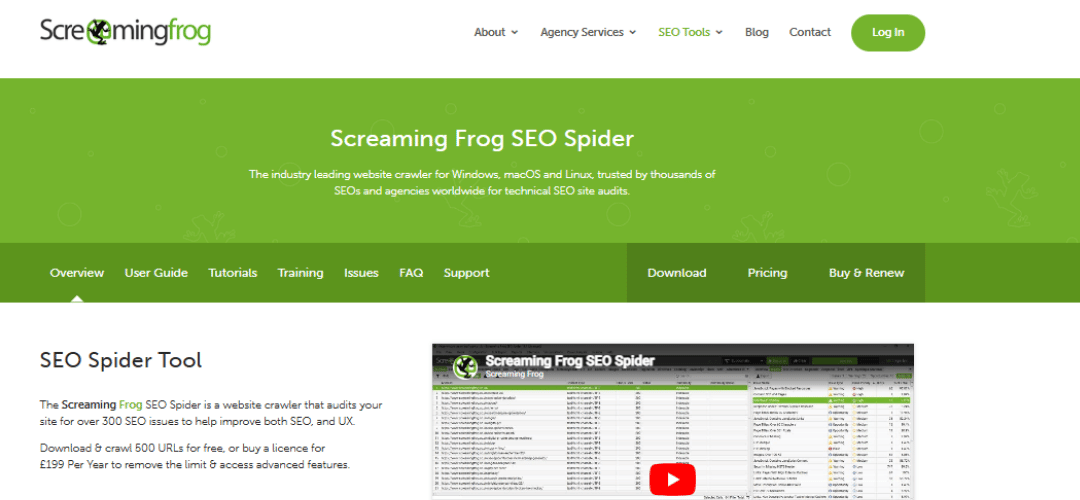Click the Screaming Frog logo
Screen dimensions: 1080x500
[125, 32]
